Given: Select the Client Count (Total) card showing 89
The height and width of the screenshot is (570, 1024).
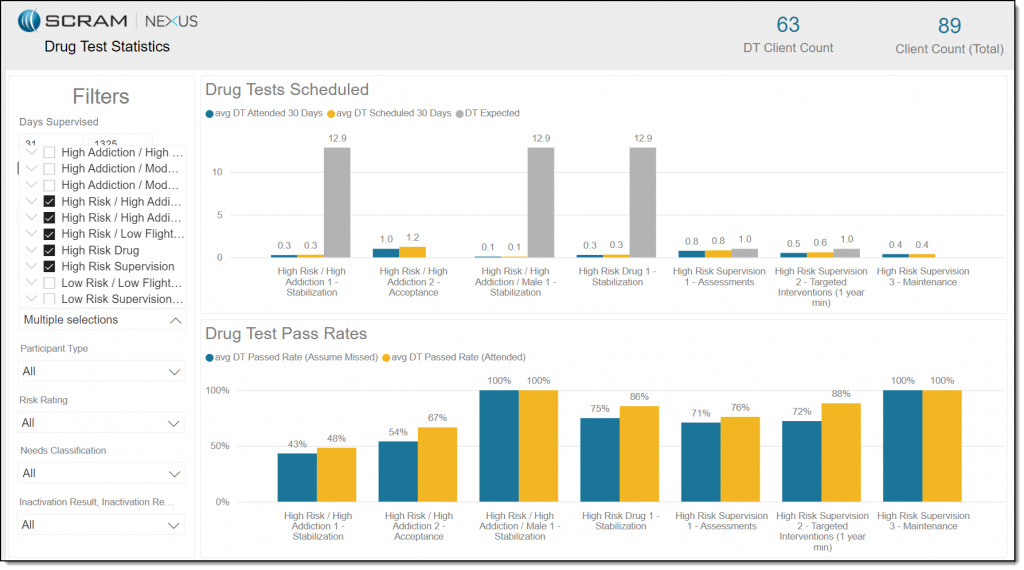Looking at the screenshot, I should tap(949, 35).
